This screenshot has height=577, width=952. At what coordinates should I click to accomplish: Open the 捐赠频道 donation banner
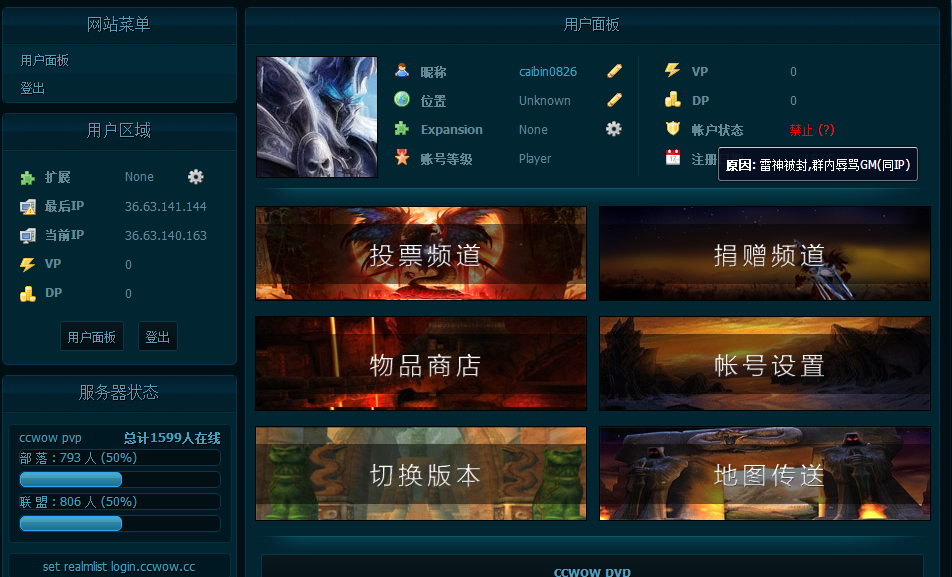765,254
